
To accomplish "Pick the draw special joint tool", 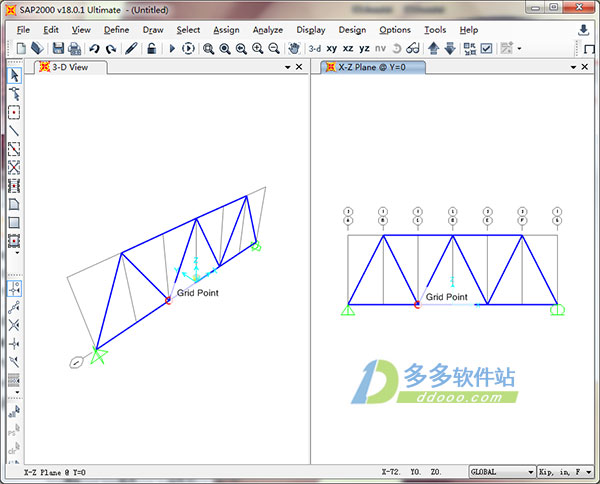I will pyautogui.click(x=14, y=112).
